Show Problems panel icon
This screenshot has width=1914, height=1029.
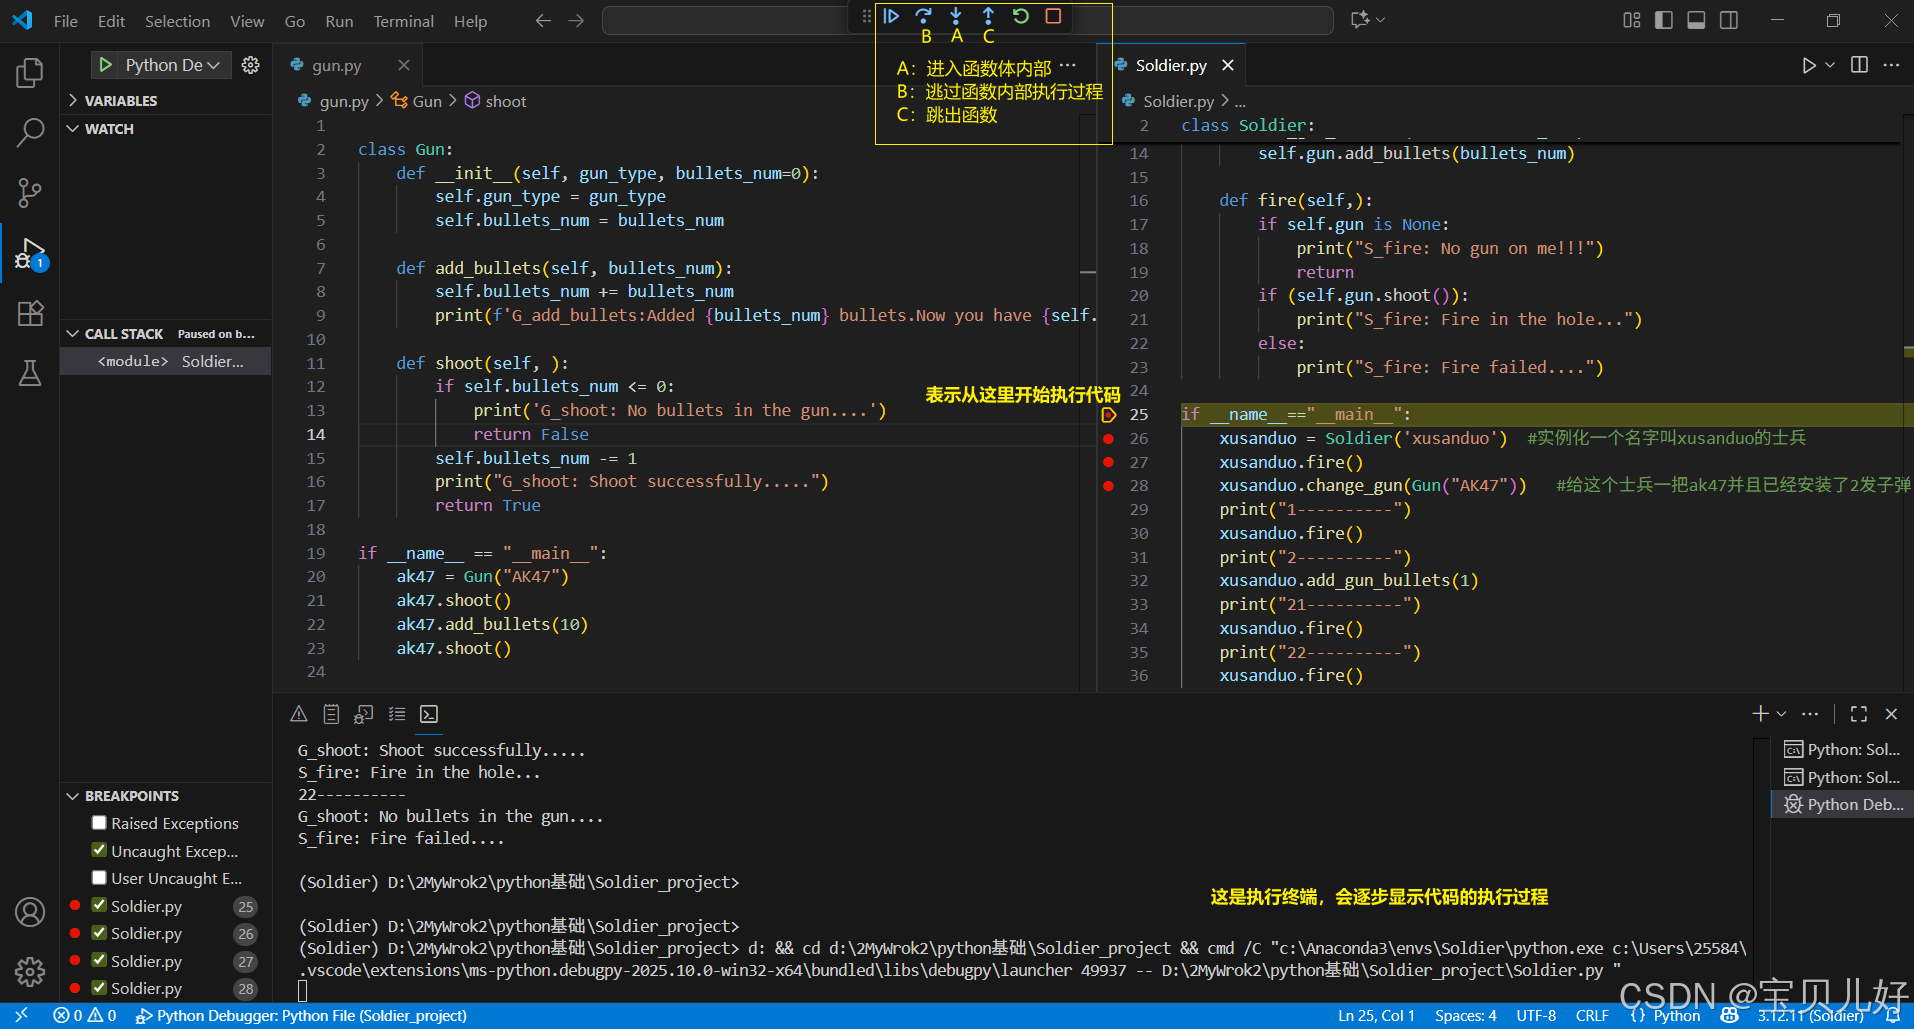[299, 714]
